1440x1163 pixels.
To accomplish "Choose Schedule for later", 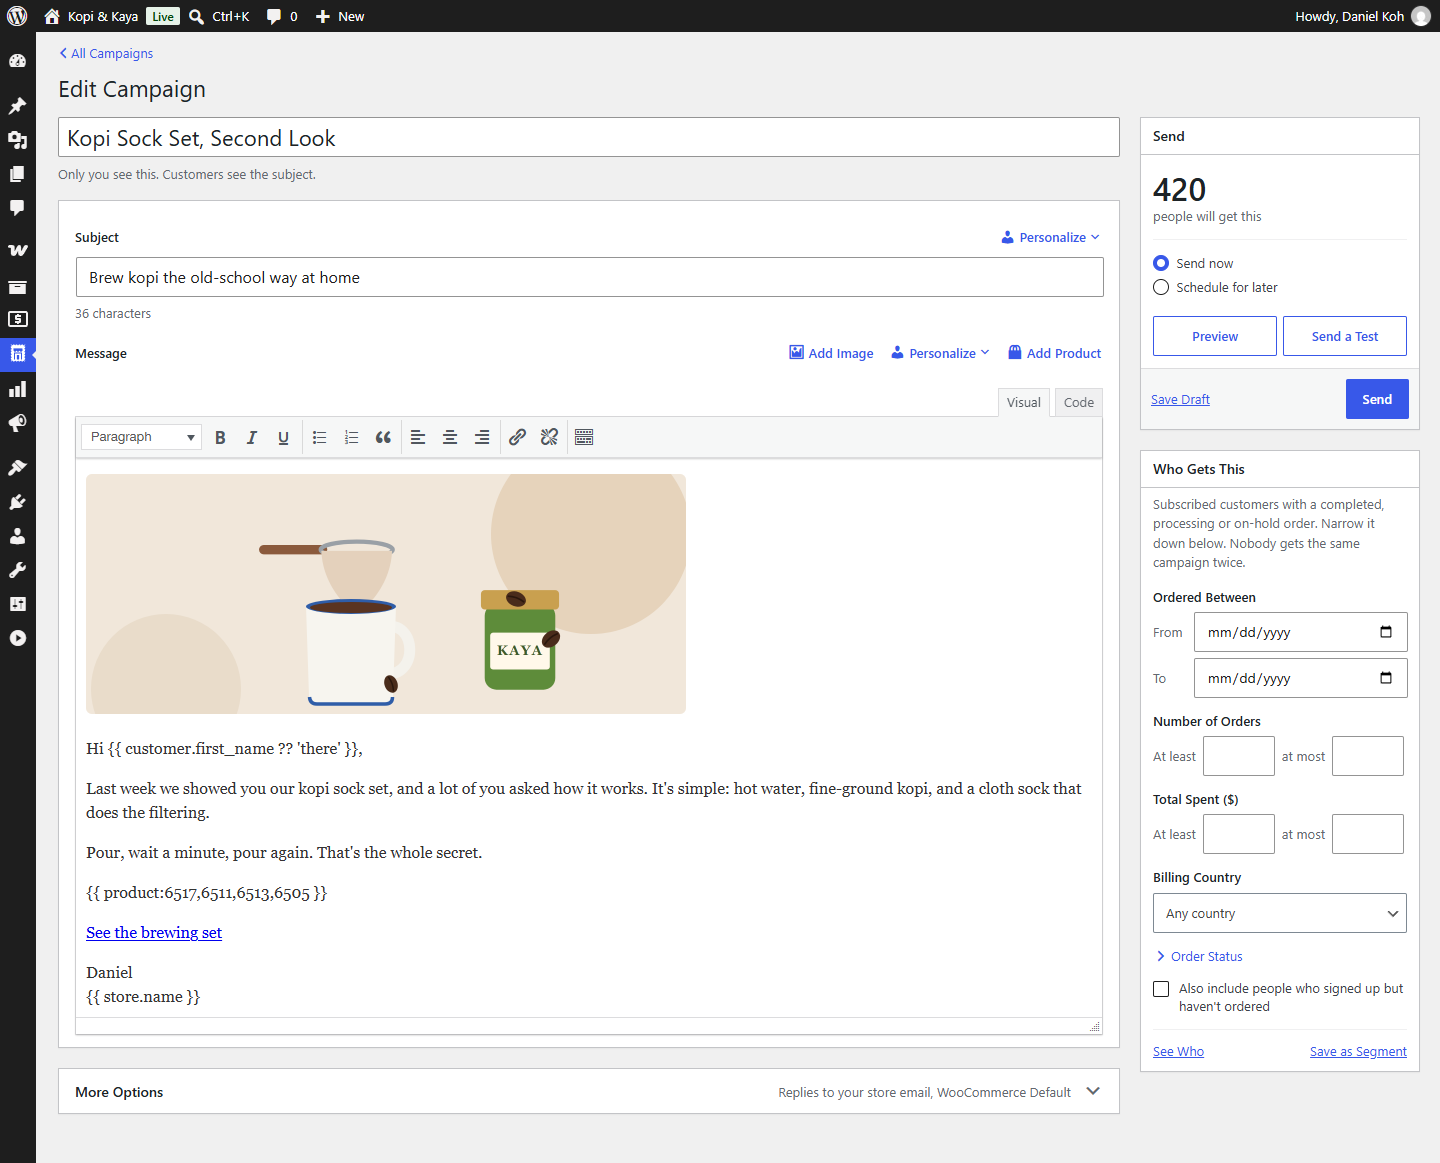I will click(1161, 287).
